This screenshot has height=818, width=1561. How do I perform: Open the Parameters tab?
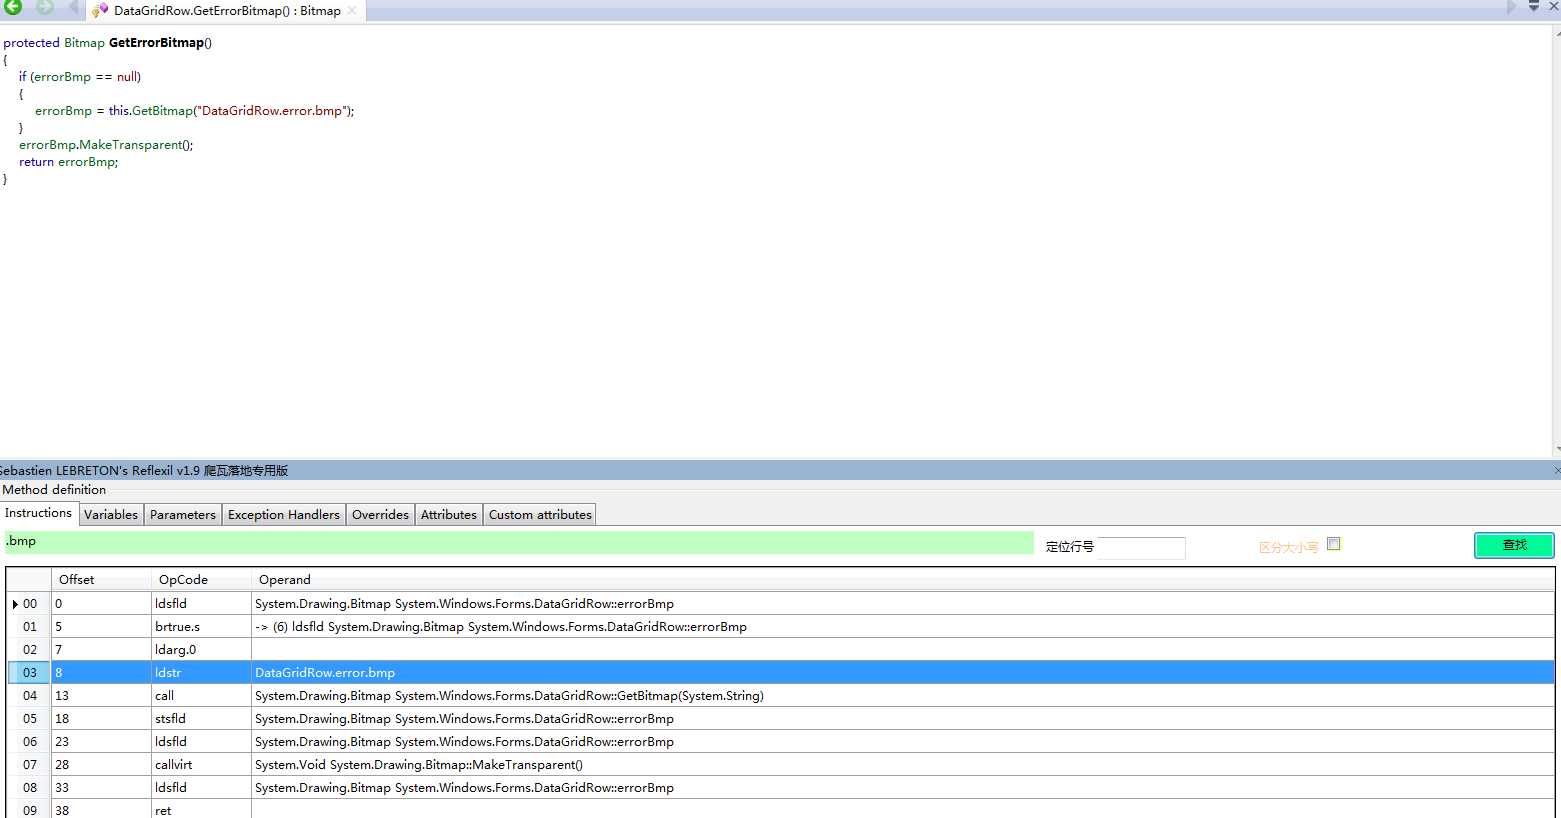click(183, 514)
